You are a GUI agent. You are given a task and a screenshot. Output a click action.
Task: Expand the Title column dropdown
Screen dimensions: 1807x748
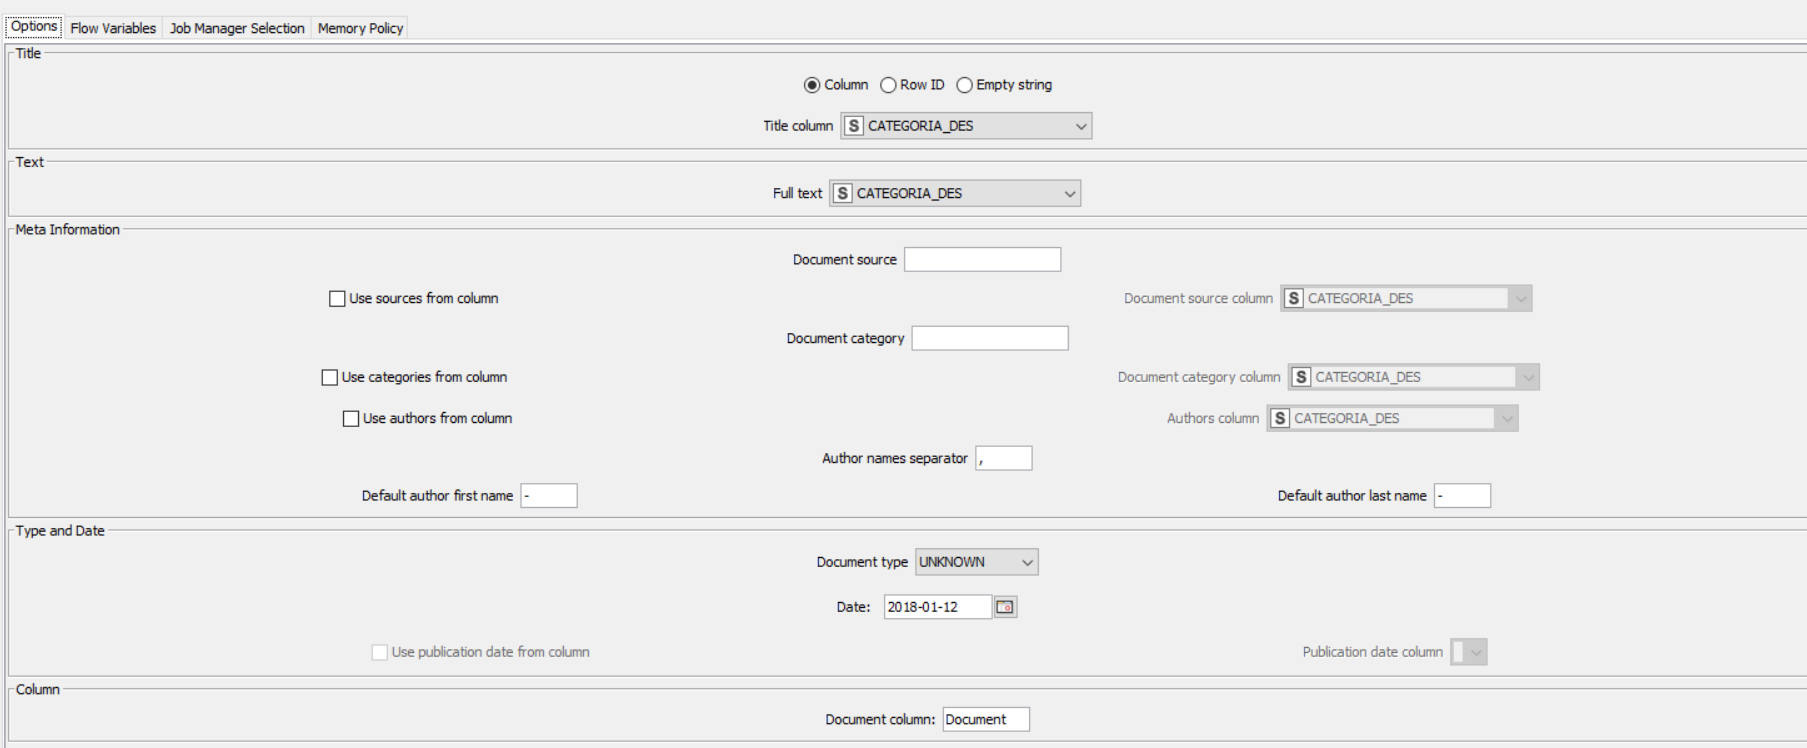pos(966,126)
